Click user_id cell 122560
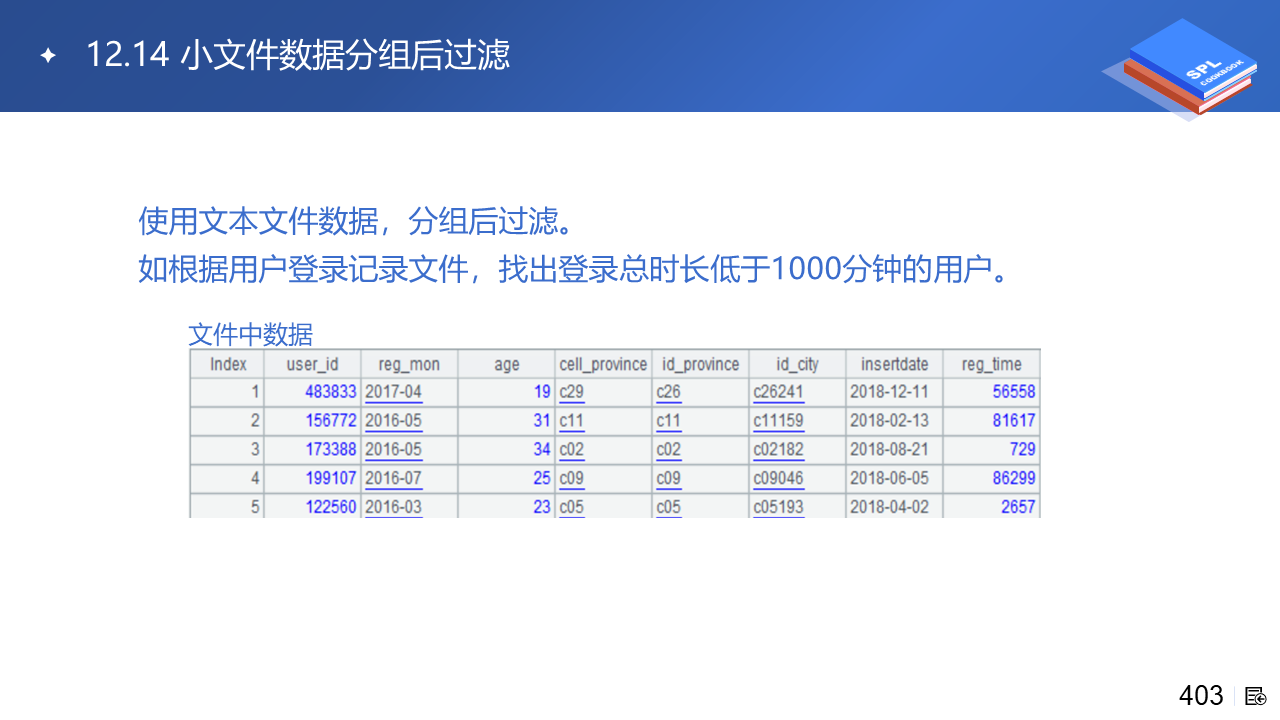The height and width of the screenshot is (720, 1280). click(312, 506)
